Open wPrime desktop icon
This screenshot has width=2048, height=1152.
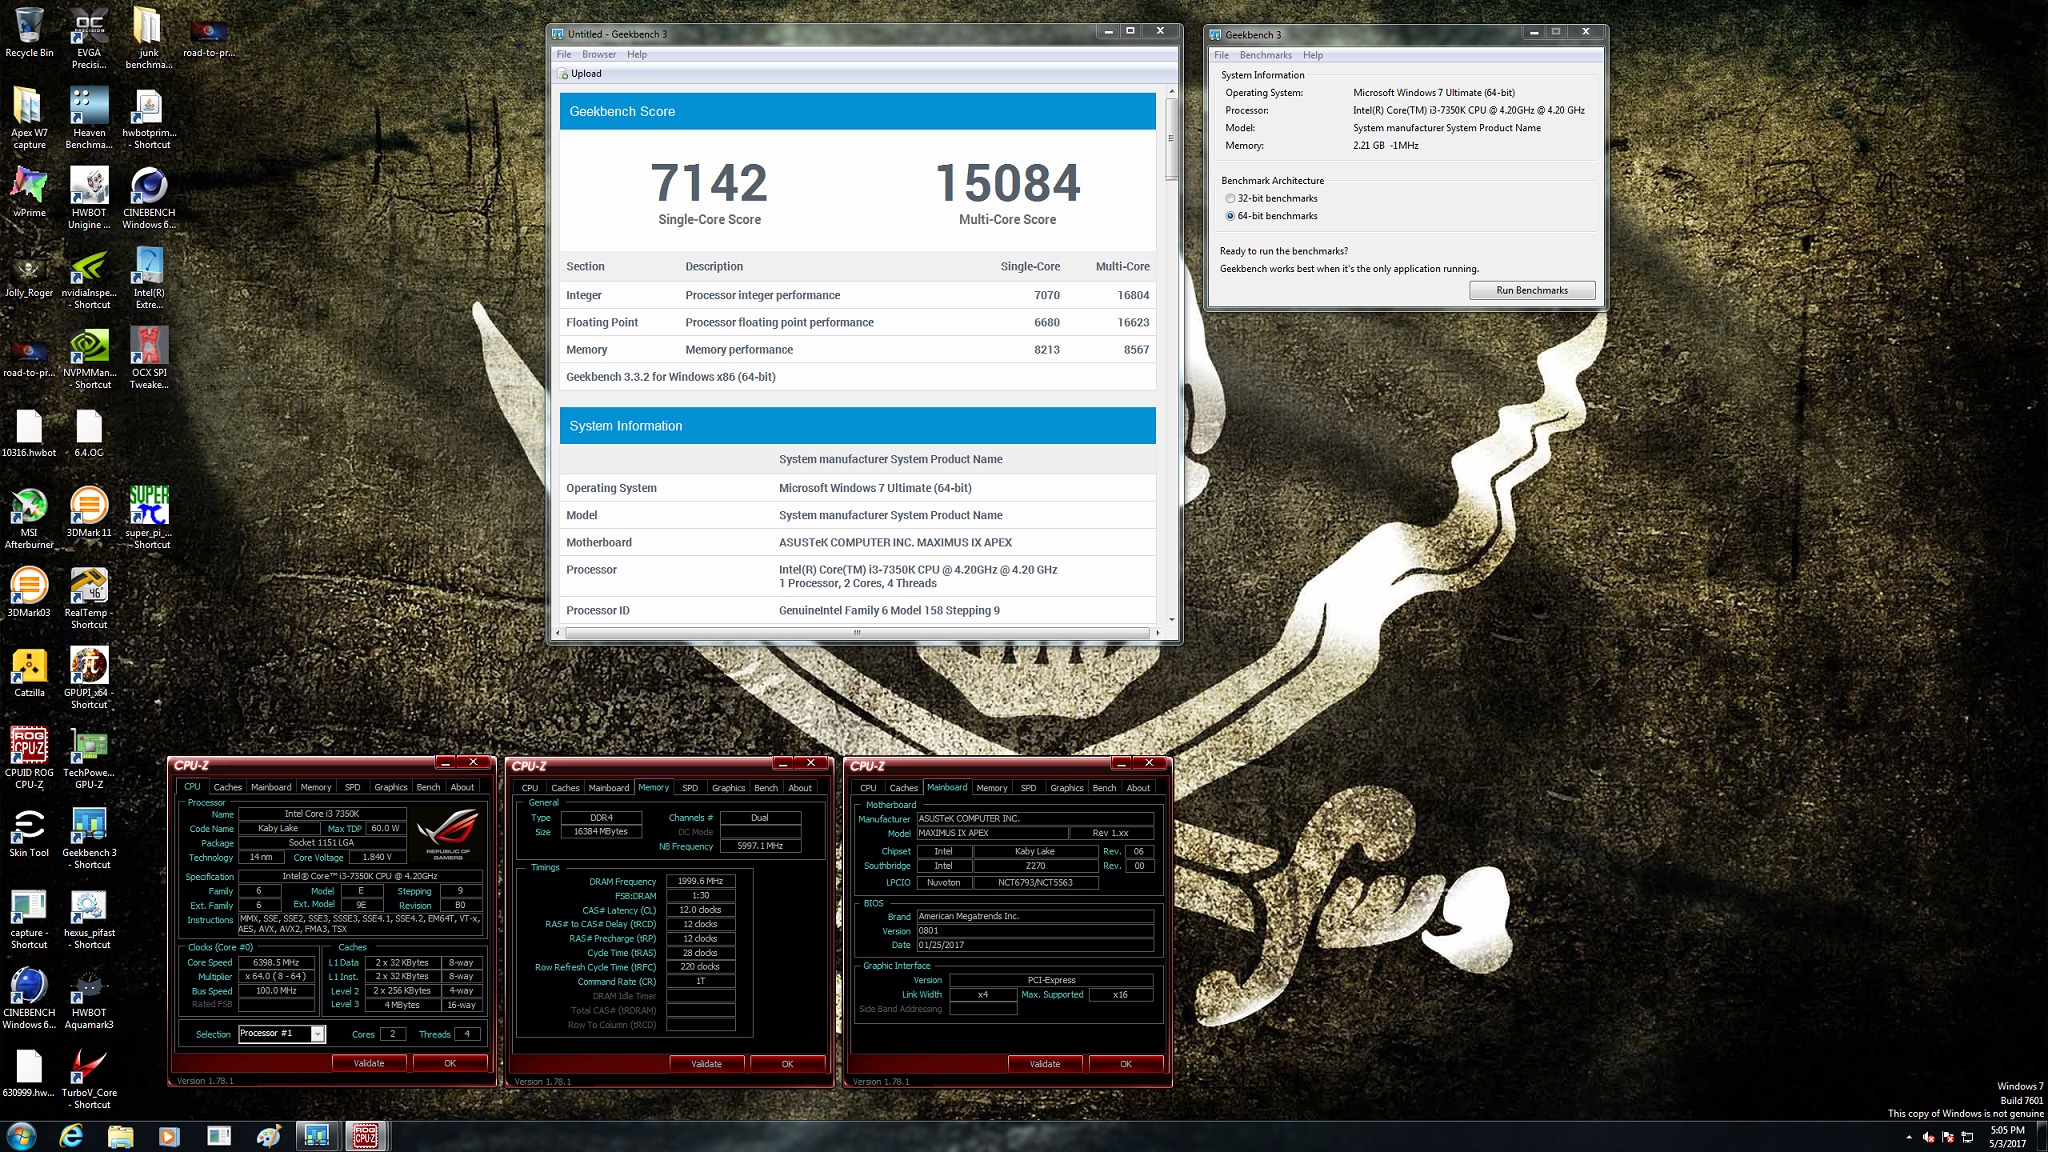[x=29, y=192]
